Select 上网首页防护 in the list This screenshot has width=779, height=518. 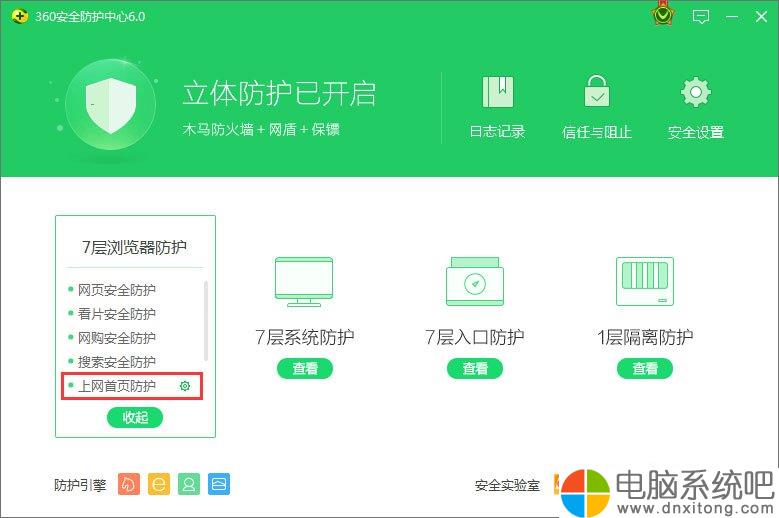tap(117, 386)
